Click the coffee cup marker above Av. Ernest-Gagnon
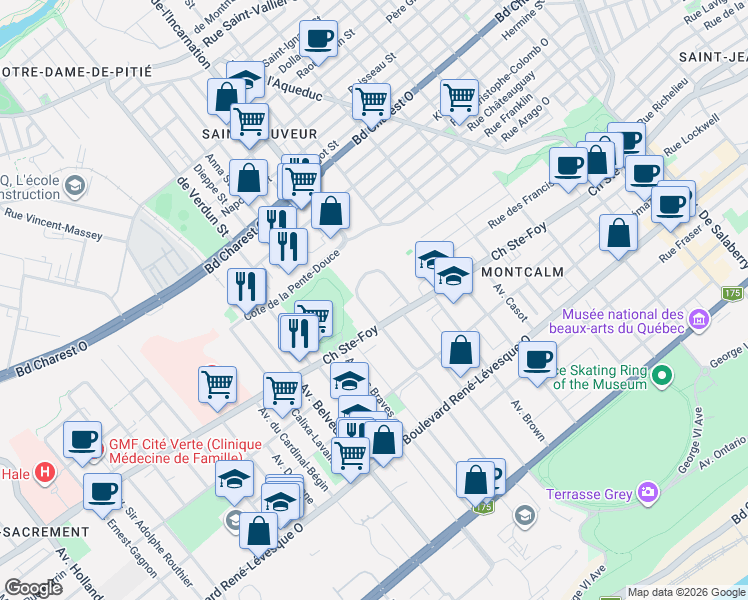748x600 pixels. [x=103, y=495]
